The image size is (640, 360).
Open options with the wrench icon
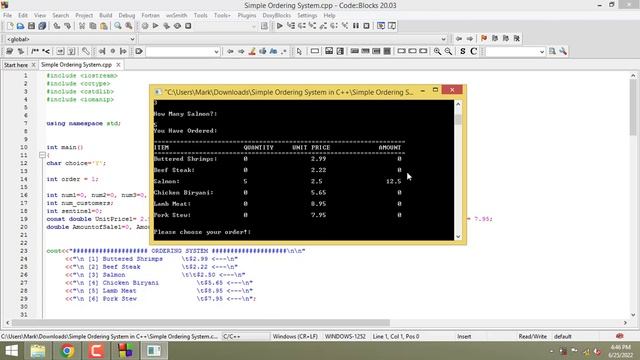563,51
